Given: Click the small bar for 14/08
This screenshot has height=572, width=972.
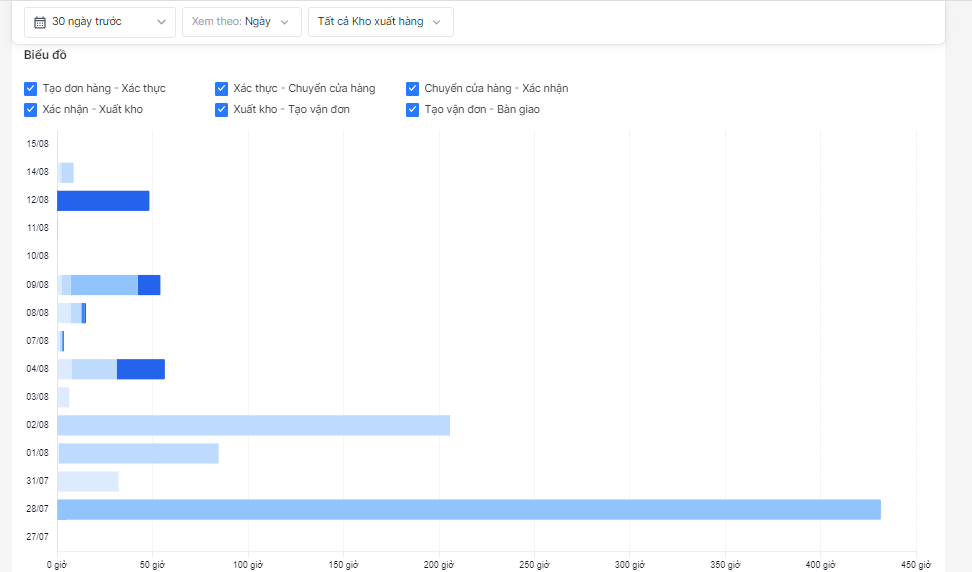Looking at the screenshot, I should [x=66, y=173].
